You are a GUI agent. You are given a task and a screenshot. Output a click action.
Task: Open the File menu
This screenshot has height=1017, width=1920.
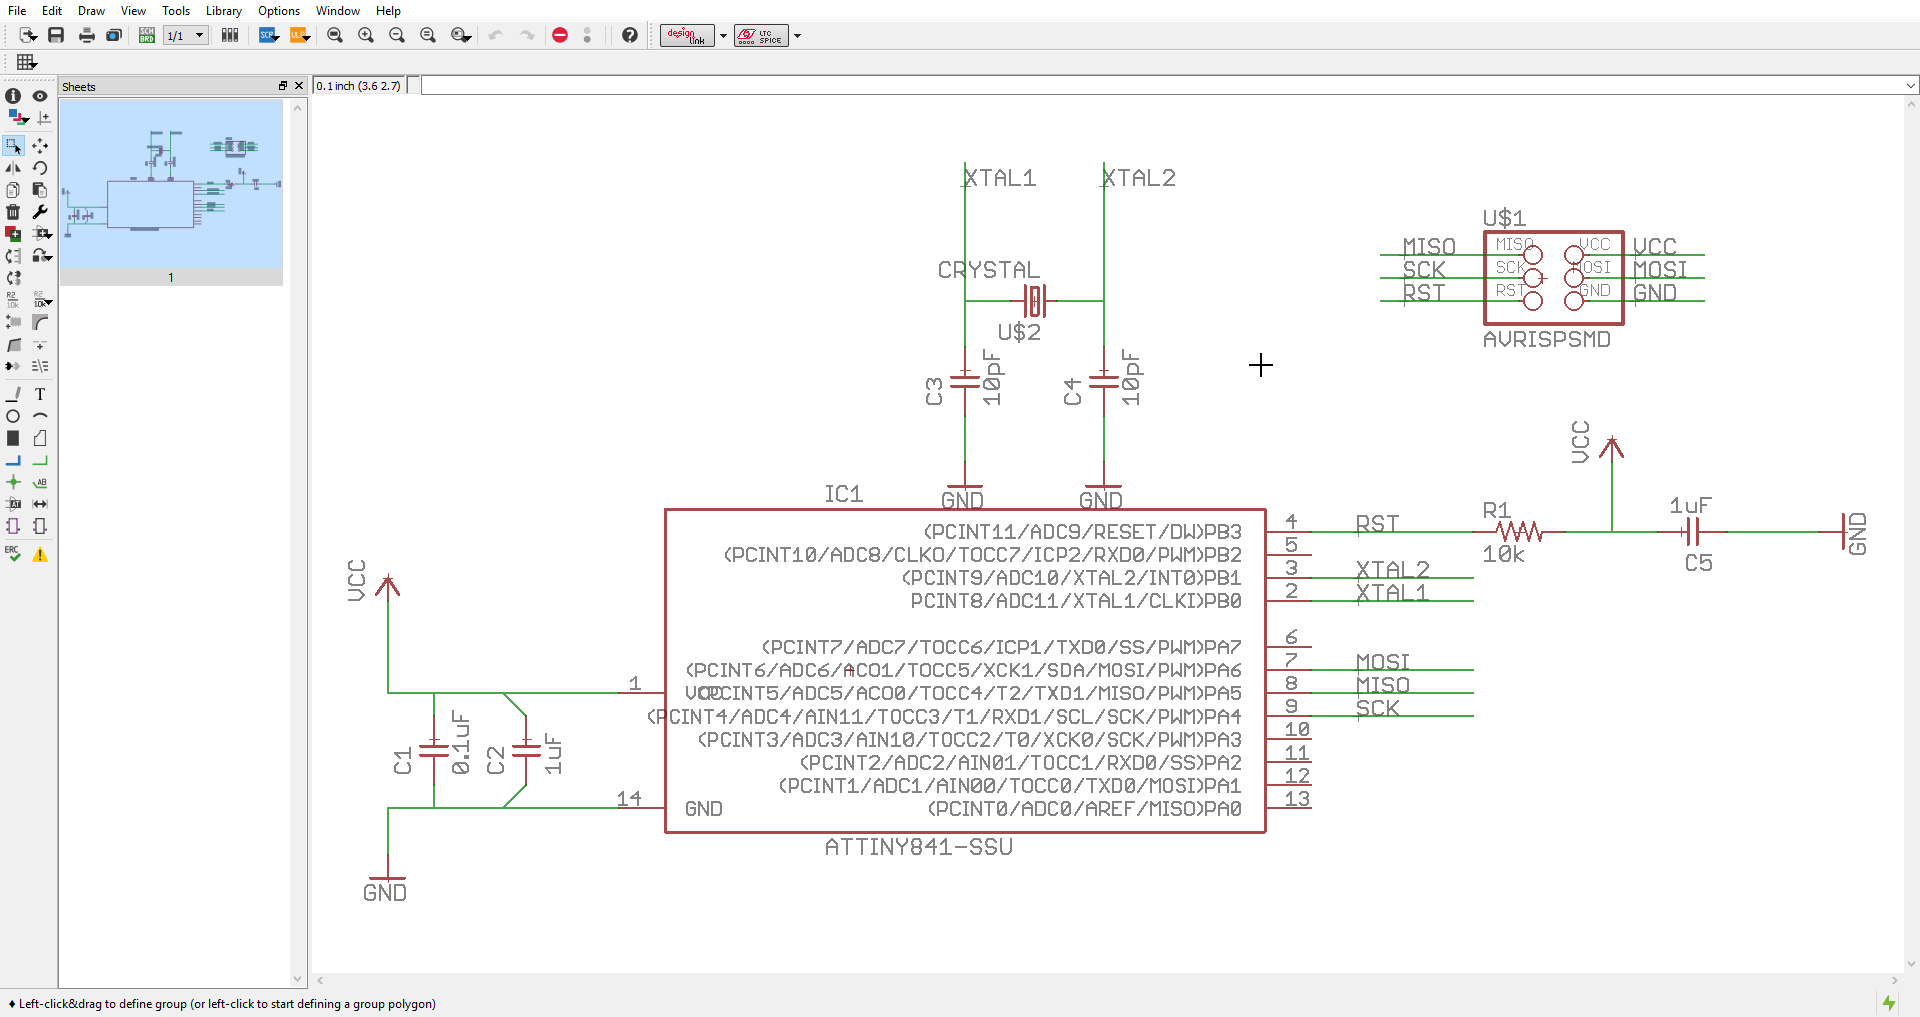(x=17, y=11)
